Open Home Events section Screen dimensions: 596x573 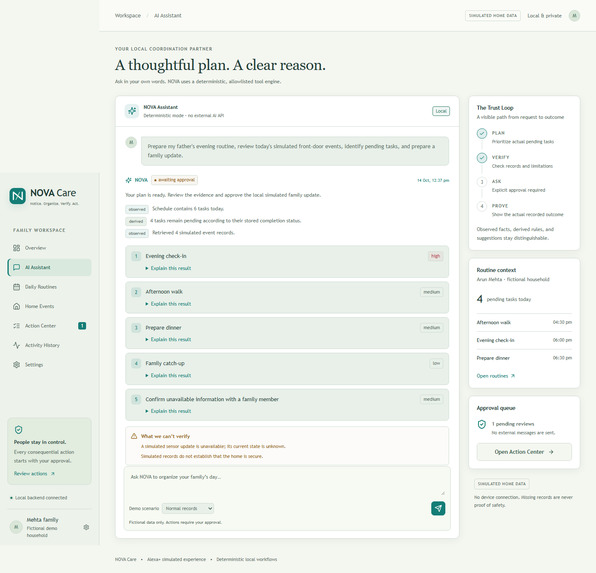[x=49, y=306]
